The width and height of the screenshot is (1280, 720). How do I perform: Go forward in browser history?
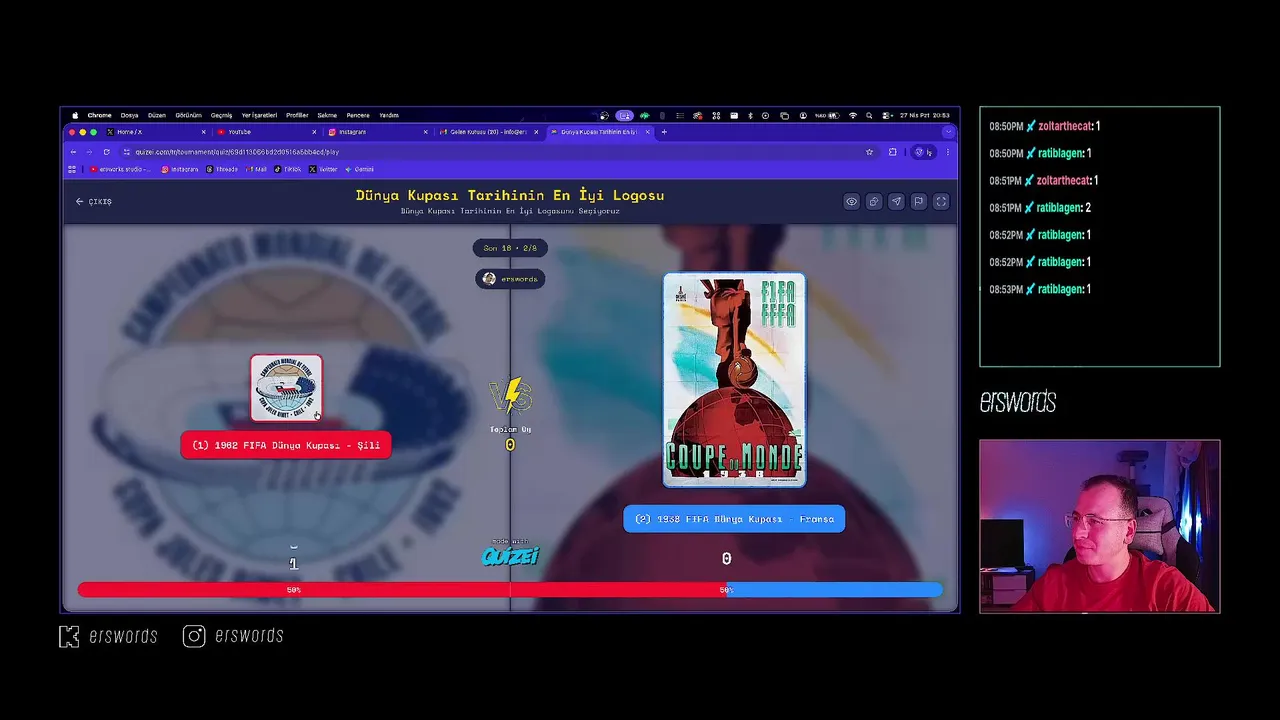89,152
